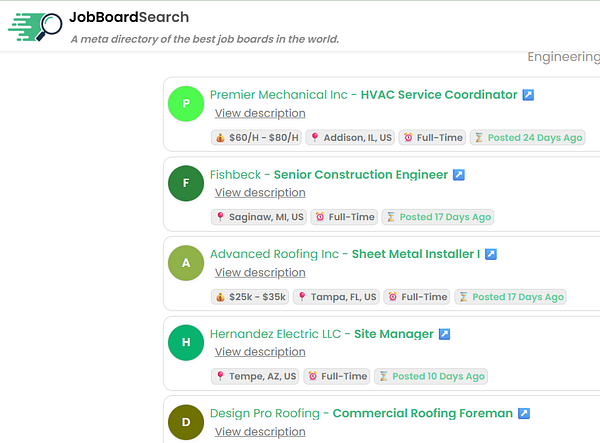Open the Commercial Roofing Foreman job title
The height and width of the screenshot is (443, 600).
point(422,413)
